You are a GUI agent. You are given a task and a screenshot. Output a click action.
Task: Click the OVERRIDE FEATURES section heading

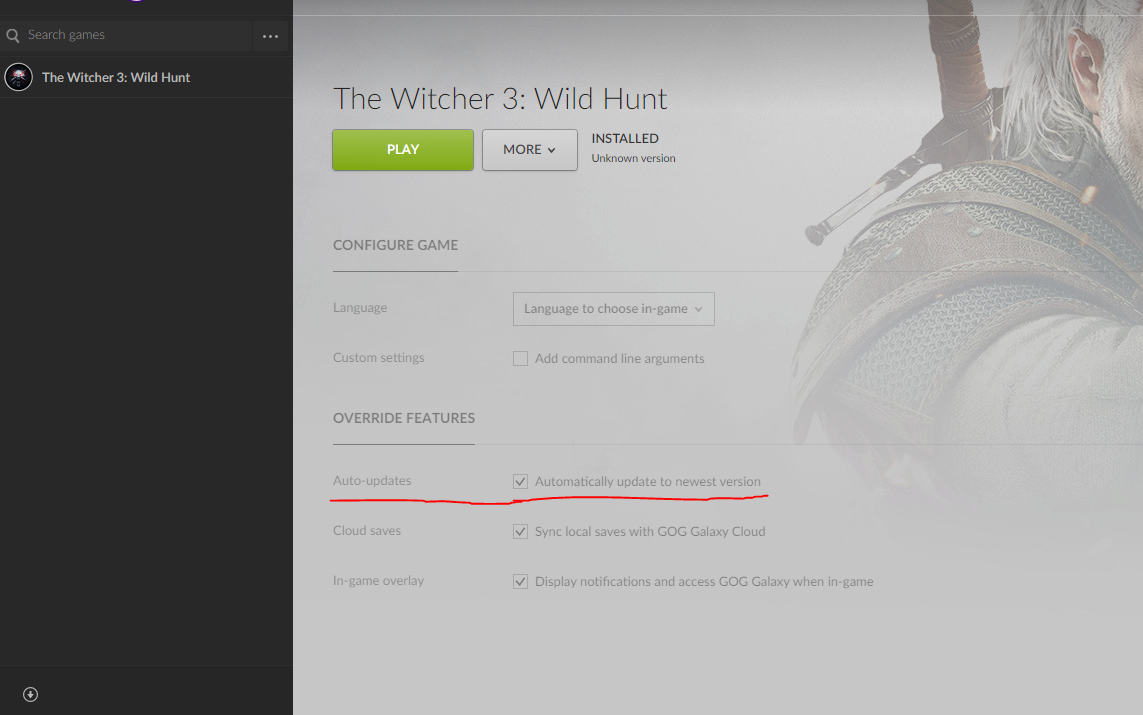(404, 418)
